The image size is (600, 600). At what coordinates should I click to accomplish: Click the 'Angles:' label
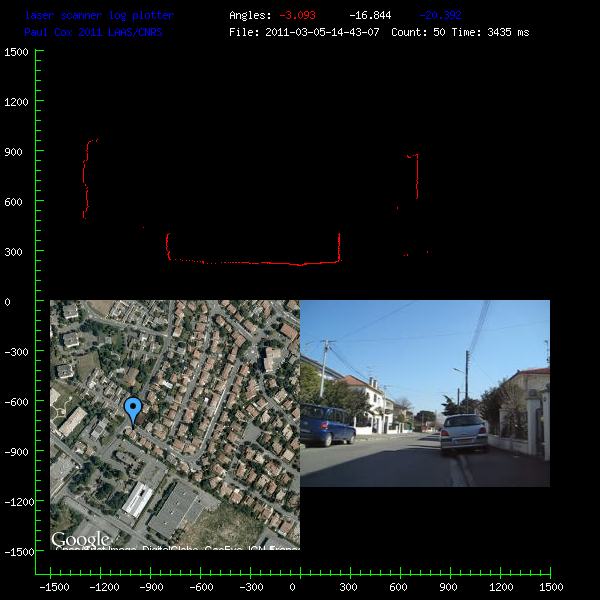pyautogui.click(x=250, y=15)
